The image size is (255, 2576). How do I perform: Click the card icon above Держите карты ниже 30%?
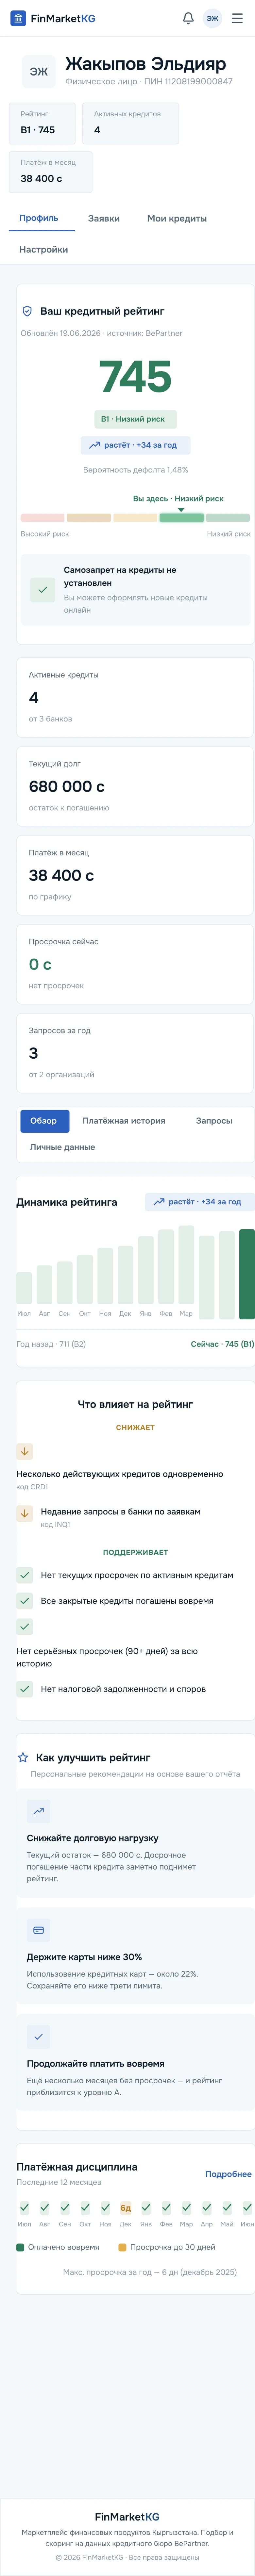point(38,1930)
